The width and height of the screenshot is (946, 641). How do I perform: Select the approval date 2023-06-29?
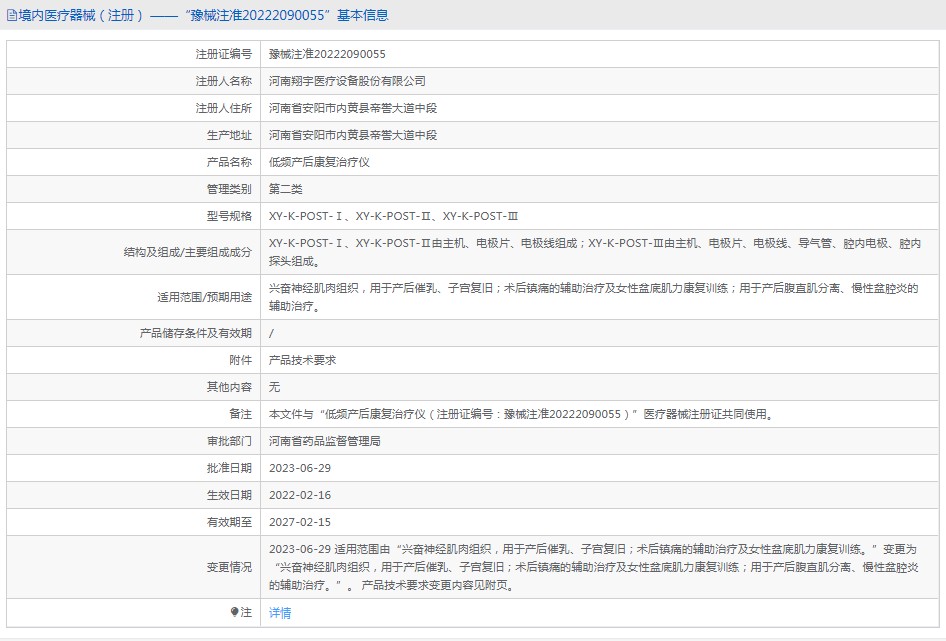(x=300, y=468)
